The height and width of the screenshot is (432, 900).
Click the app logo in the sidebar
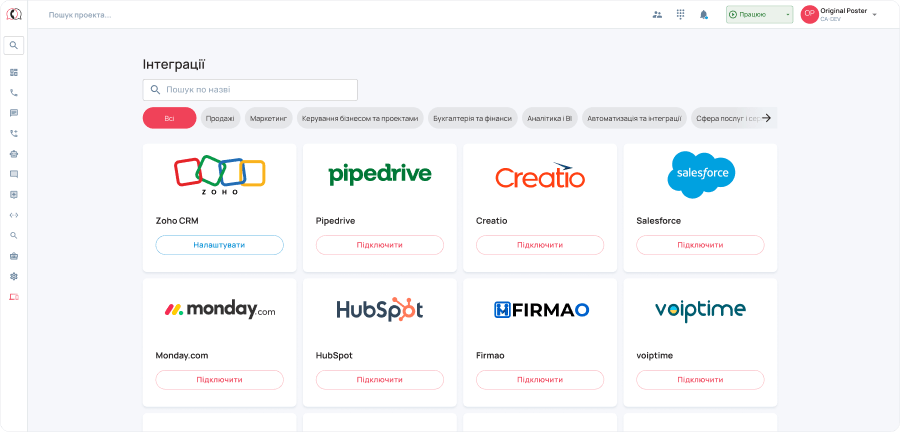tap(14, 14)
